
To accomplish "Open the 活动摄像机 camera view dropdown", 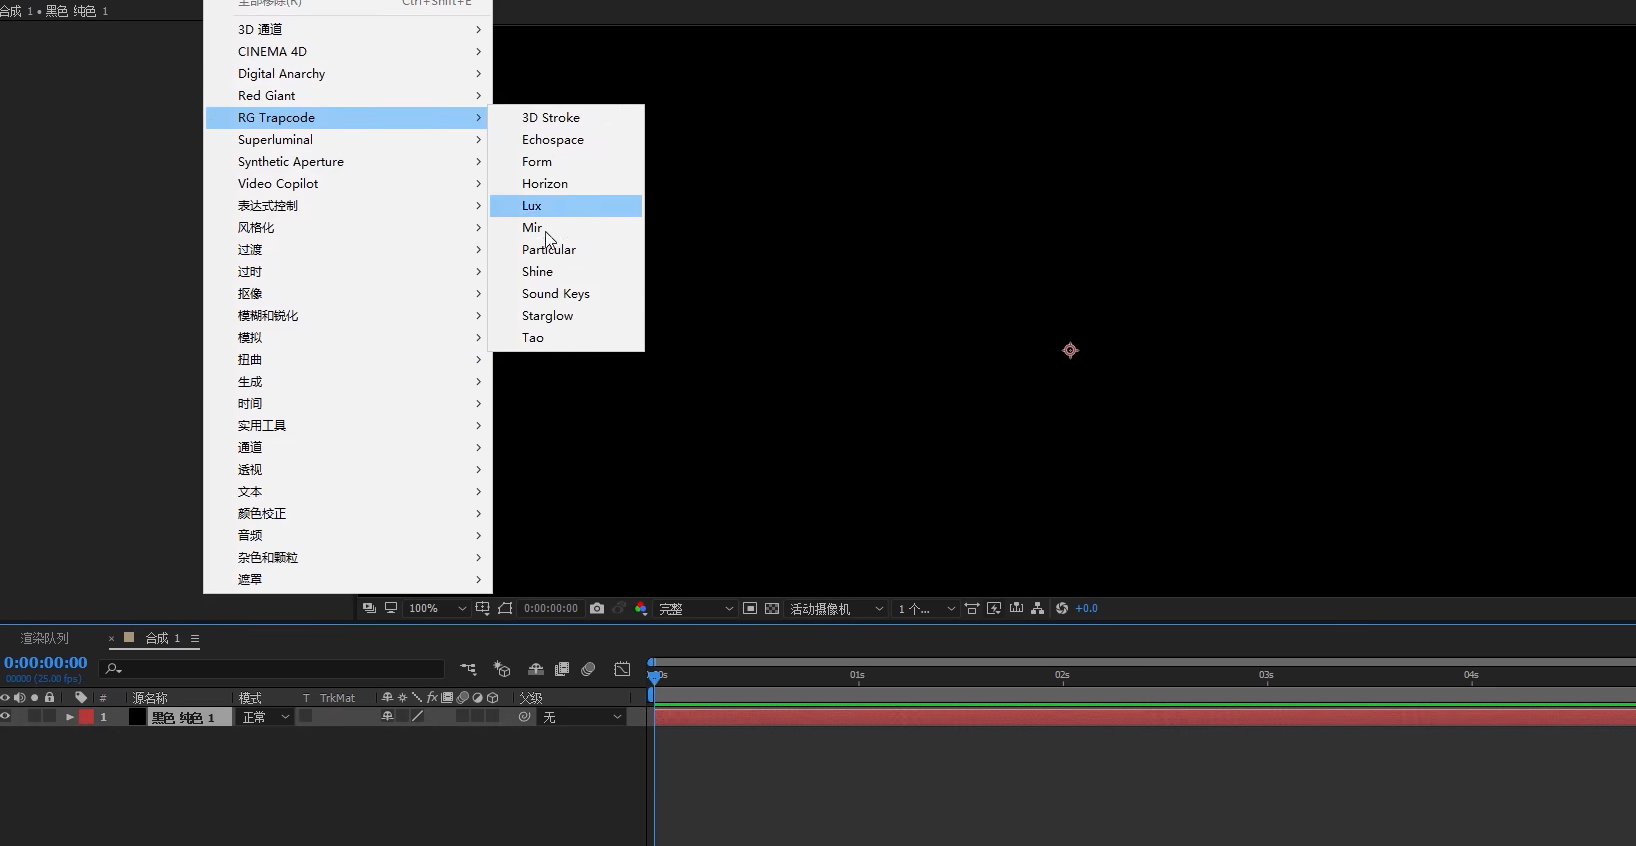I will tap(836, 608).
